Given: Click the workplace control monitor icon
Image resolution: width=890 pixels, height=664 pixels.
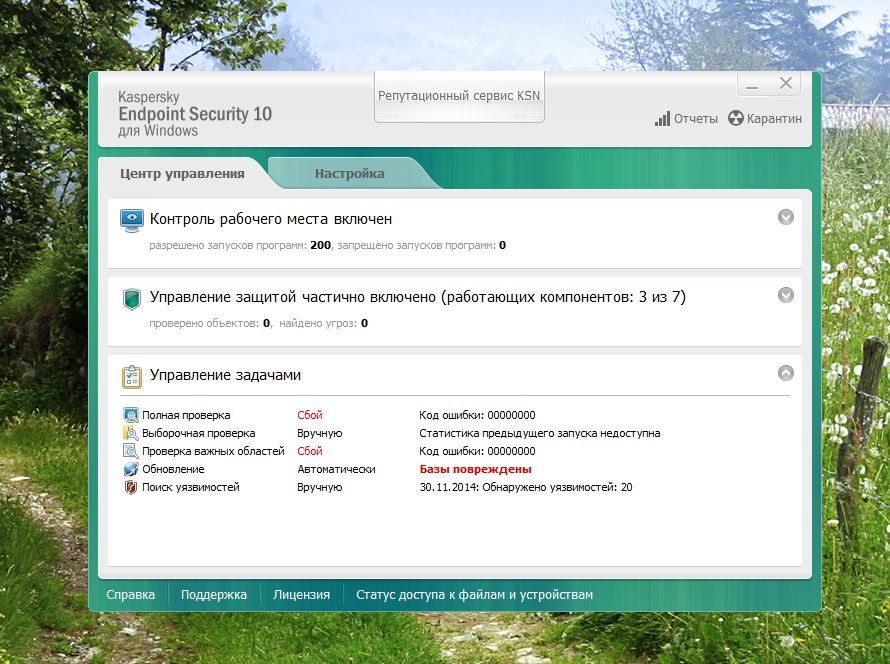Looking at the screenshot, I should [132, 220].
